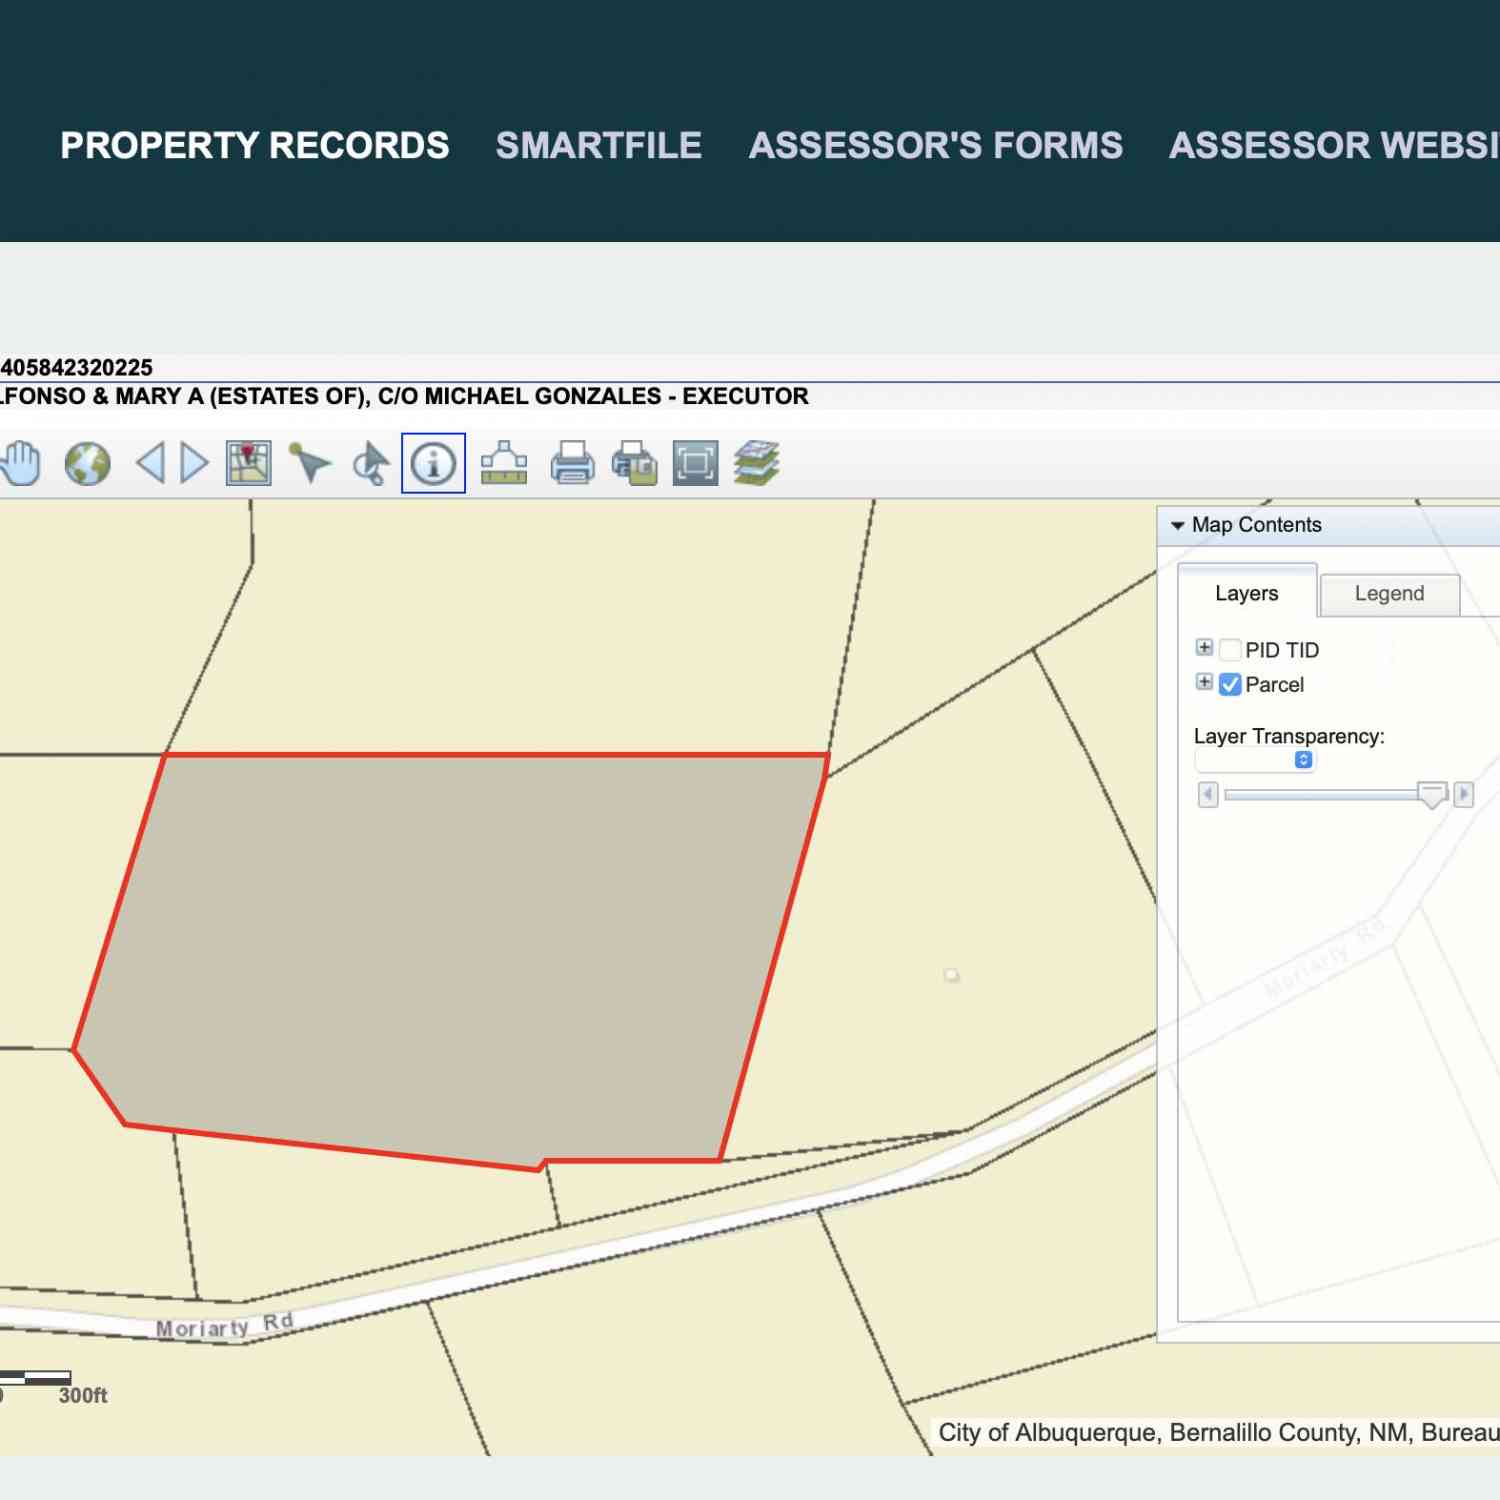Click the transparency increase right arrow
This screenshot has width=1500, height=1500.
[1464, 794]
